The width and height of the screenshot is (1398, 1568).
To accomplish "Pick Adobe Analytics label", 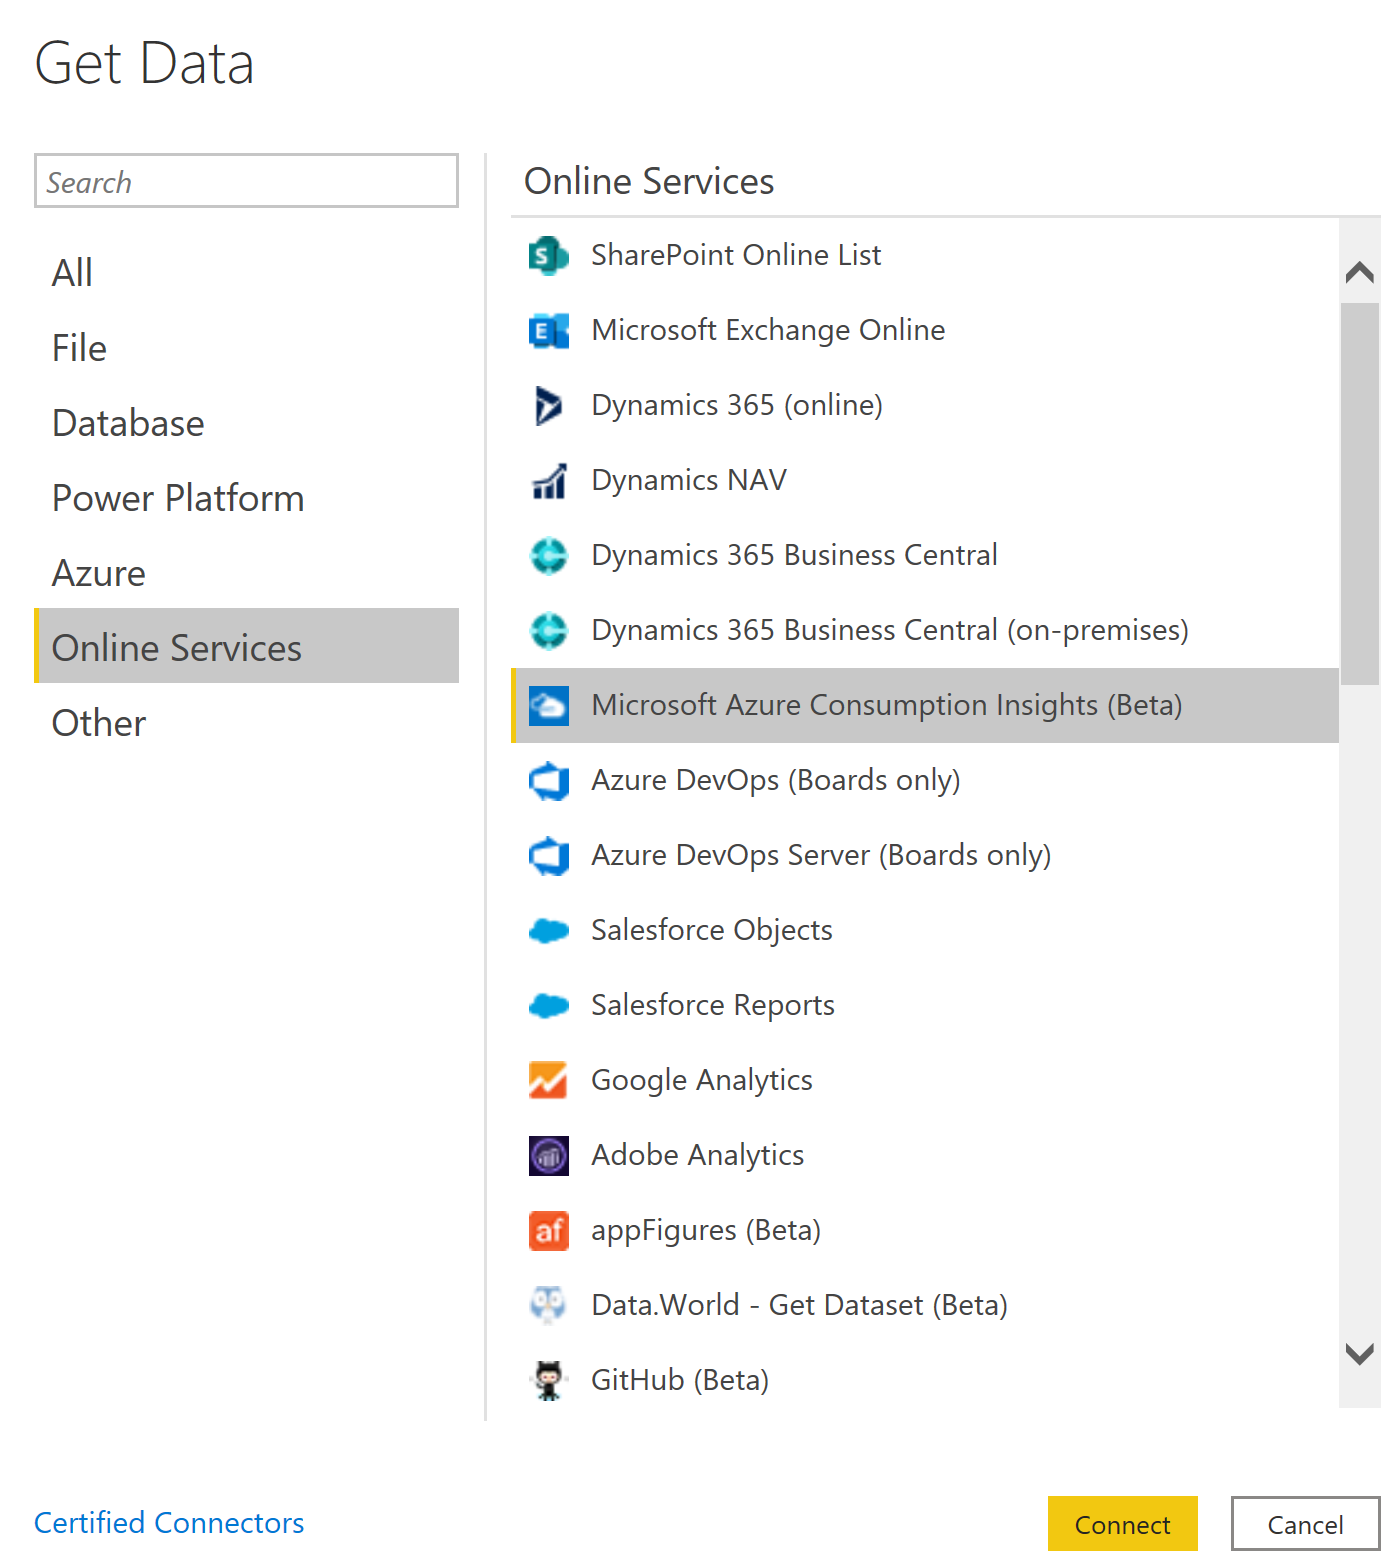I will (698, 1155).
